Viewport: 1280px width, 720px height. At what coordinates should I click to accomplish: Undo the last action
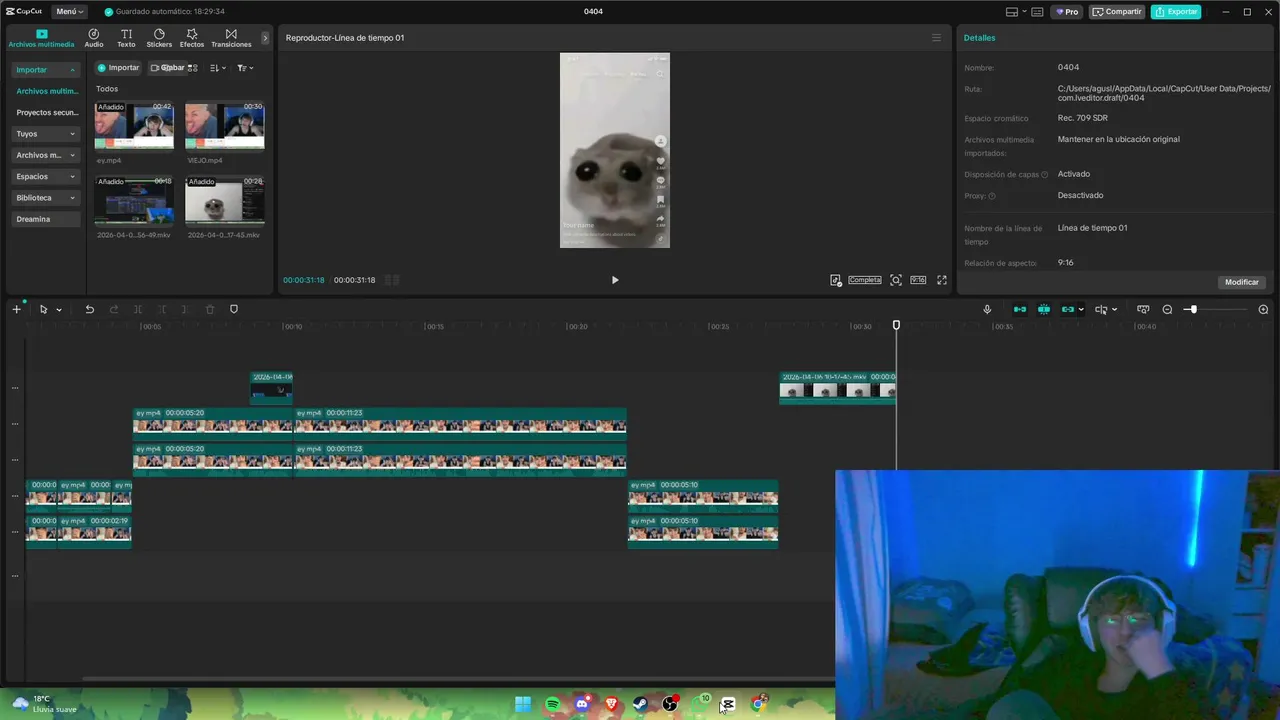coord(89,309)
